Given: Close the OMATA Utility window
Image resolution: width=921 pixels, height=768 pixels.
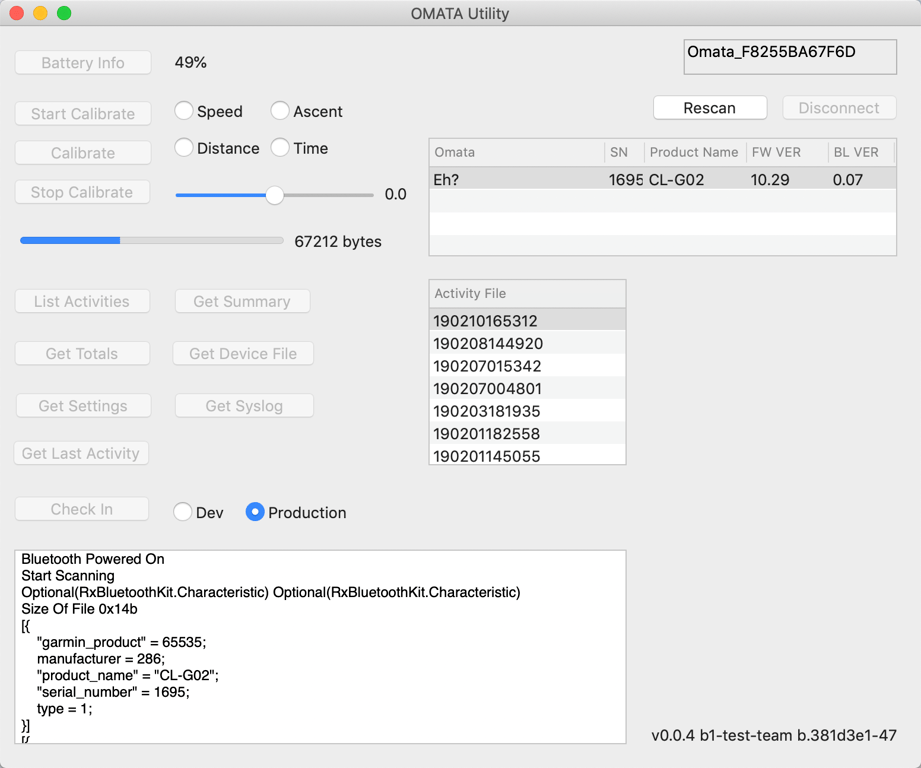Looking at the screenshot, I should tap(17, 13).
